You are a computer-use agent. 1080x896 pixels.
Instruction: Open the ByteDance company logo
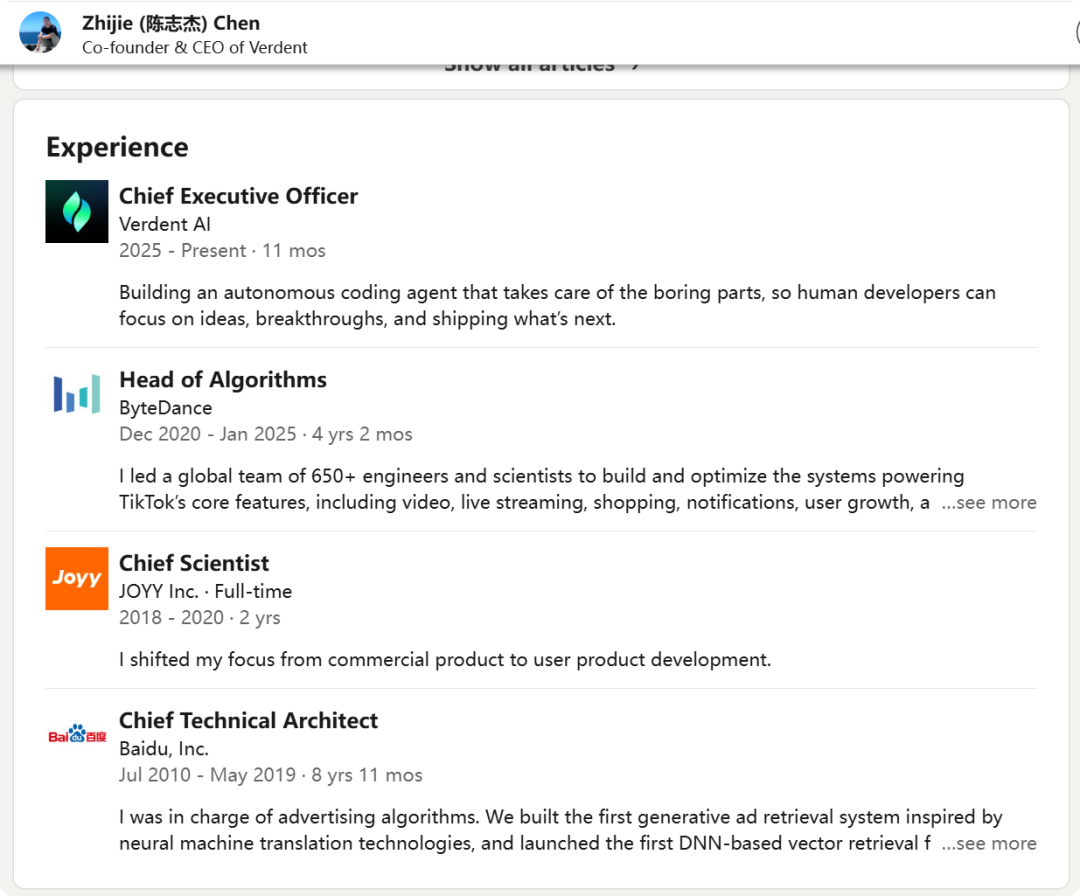coord(77,394)
